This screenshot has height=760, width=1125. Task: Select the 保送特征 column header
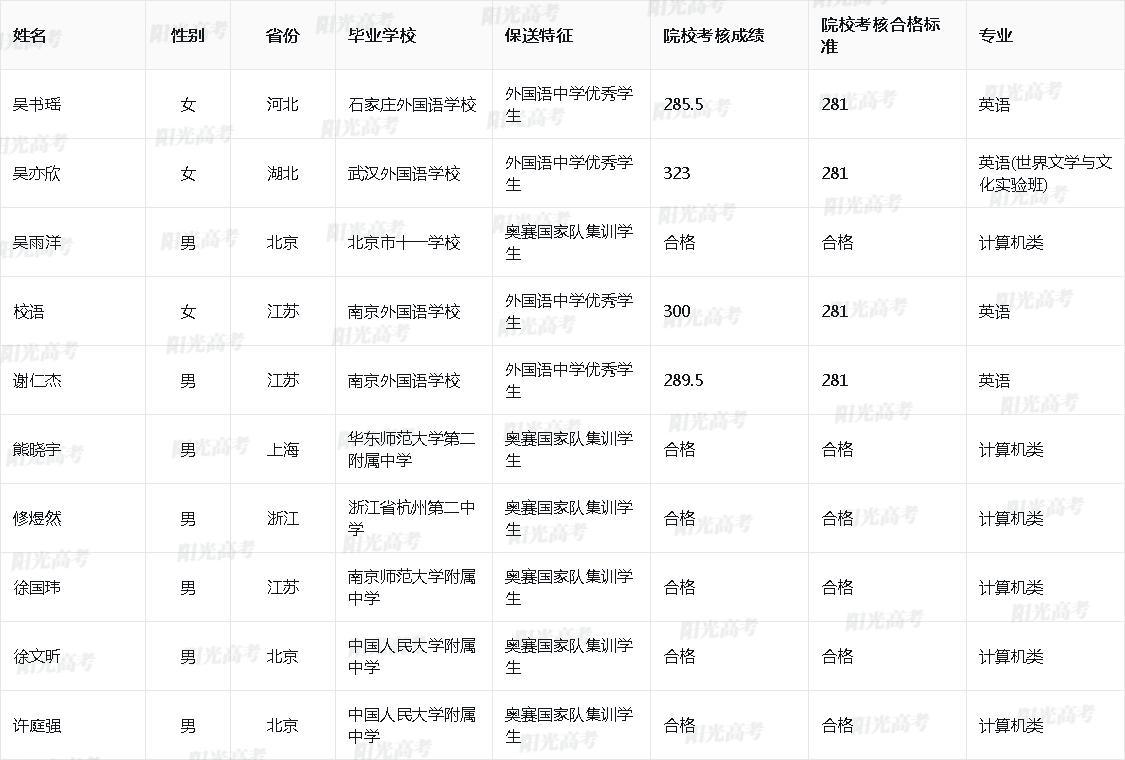pyautogui.click(x=539, y=35)
